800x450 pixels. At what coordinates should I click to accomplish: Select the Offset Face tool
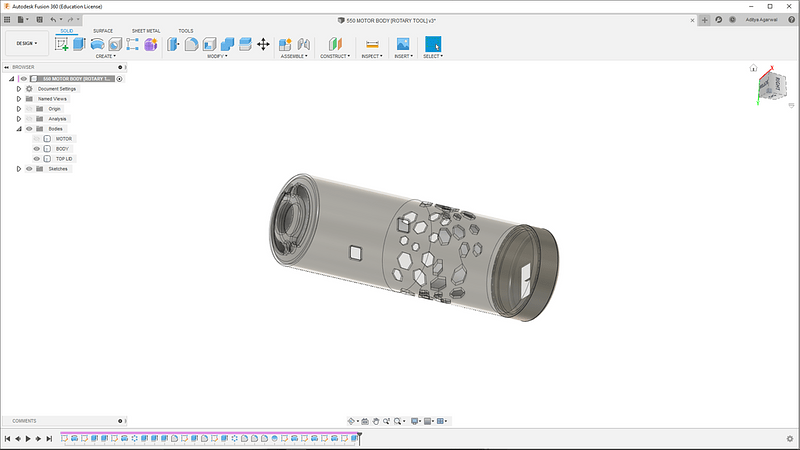point(245,44)
